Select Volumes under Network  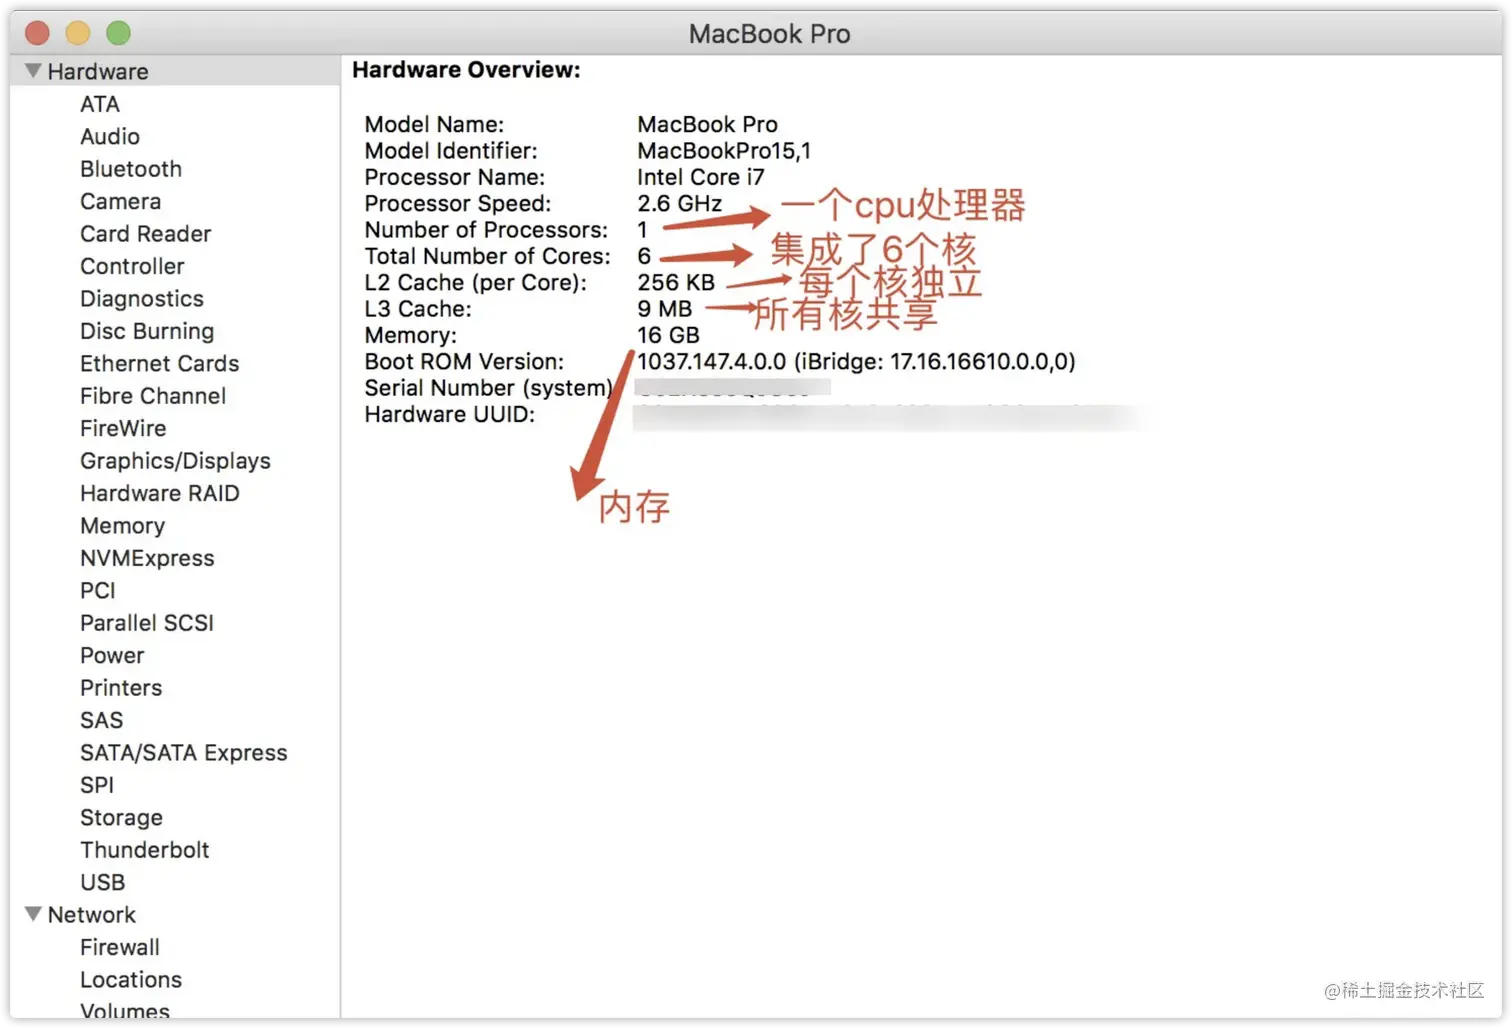tap(125, 1010)
